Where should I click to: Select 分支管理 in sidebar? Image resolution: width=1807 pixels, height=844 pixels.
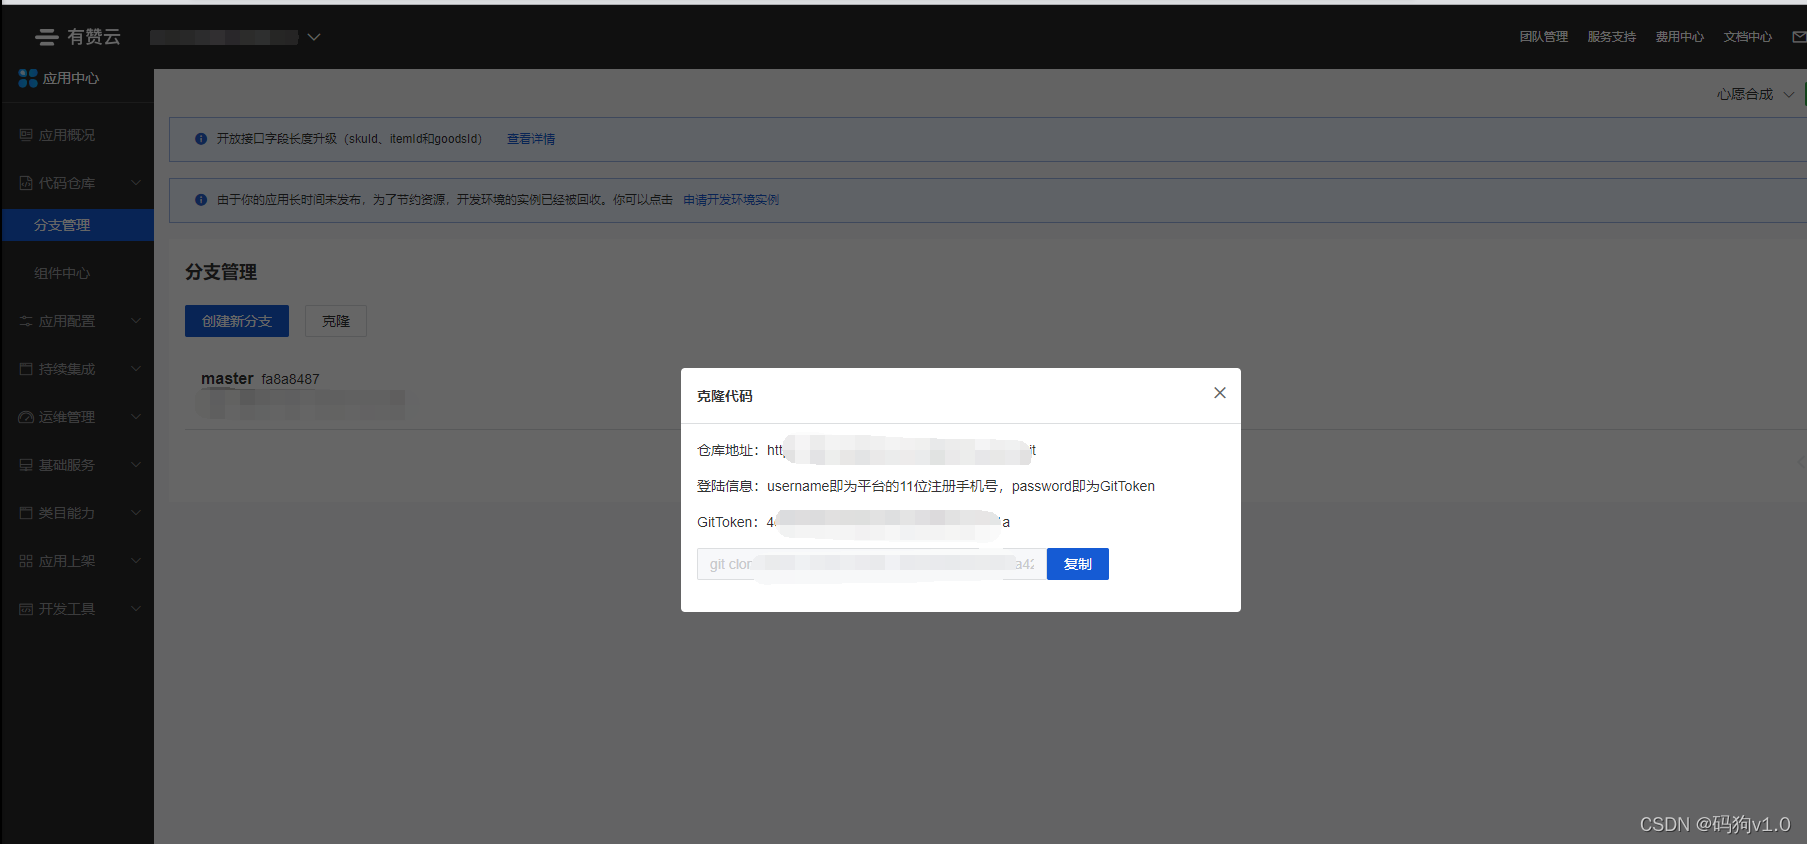point(78,225)
